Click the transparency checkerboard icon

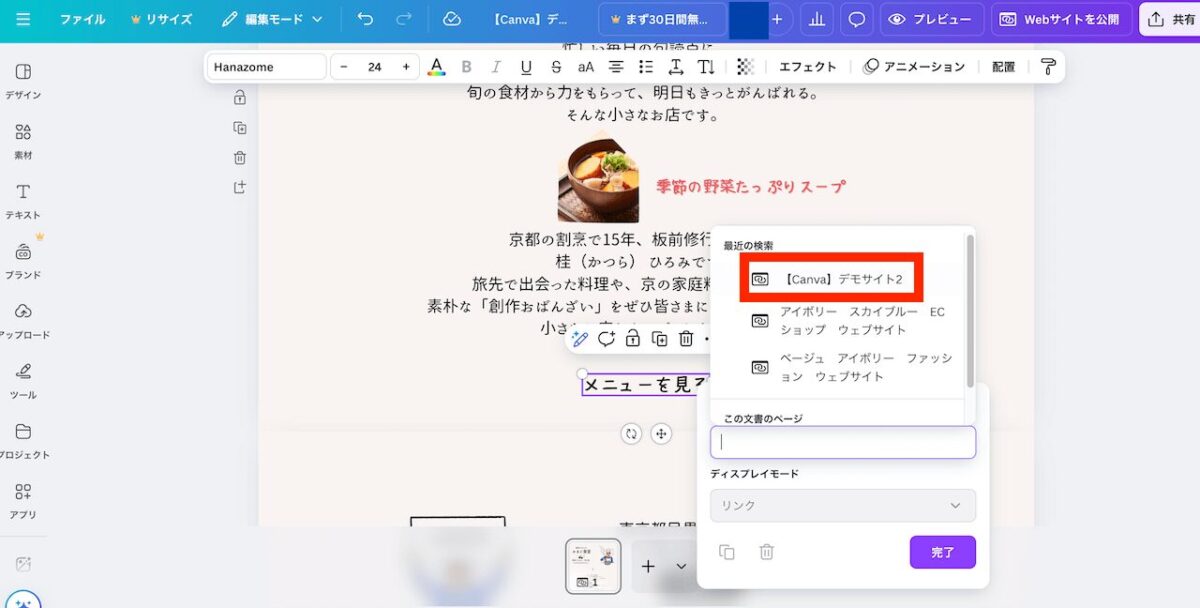coord(745,67)
